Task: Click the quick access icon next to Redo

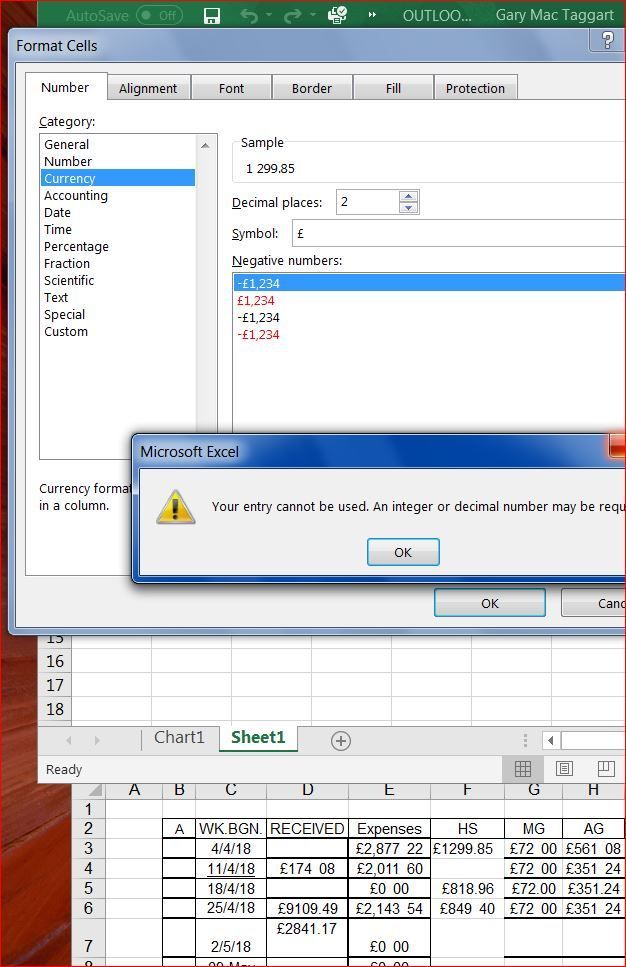Action: [x=337, y=15]
